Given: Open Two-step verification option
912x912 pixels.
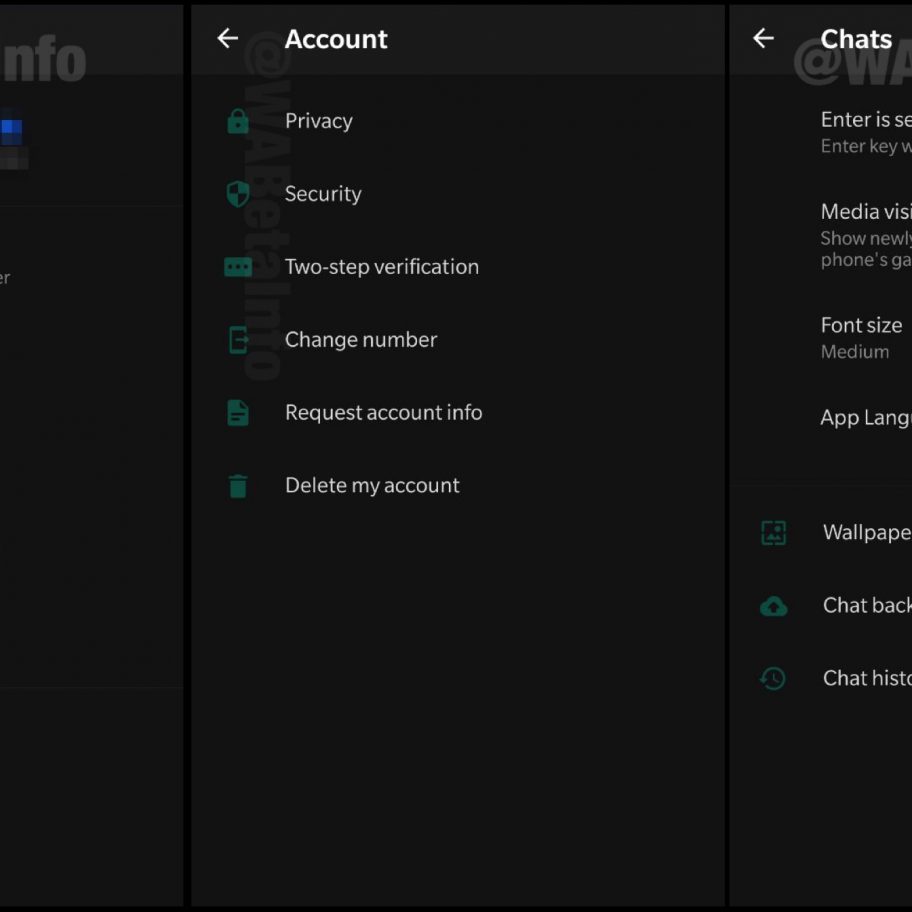Looking at the screenshot, I should (x=381, y=267).
